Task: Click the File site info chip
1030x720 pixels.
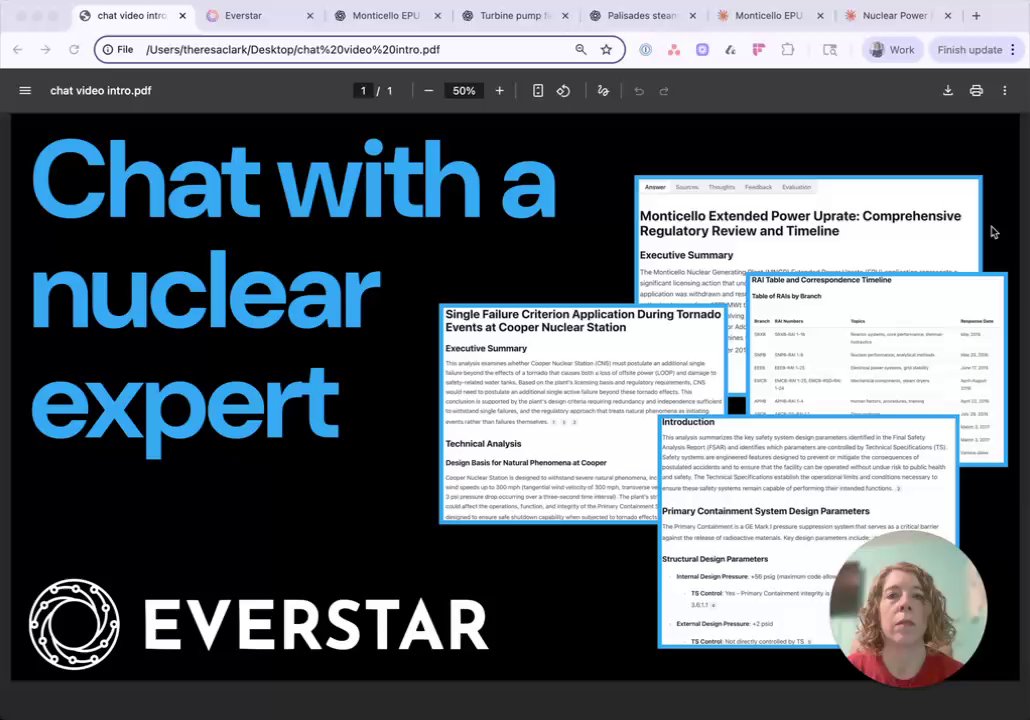Action: click(x=118, y=49)
